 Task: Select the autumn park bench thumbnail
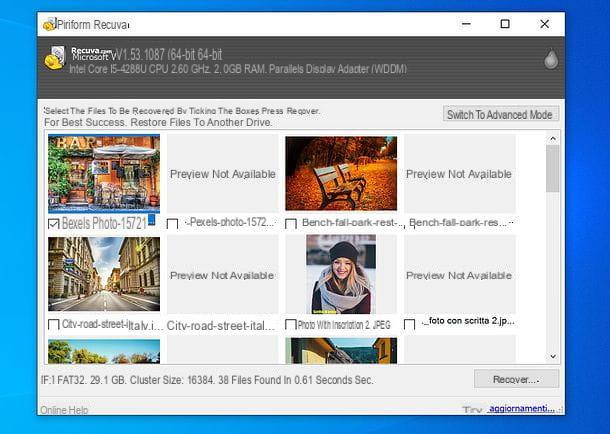click(x=341, y=173)
